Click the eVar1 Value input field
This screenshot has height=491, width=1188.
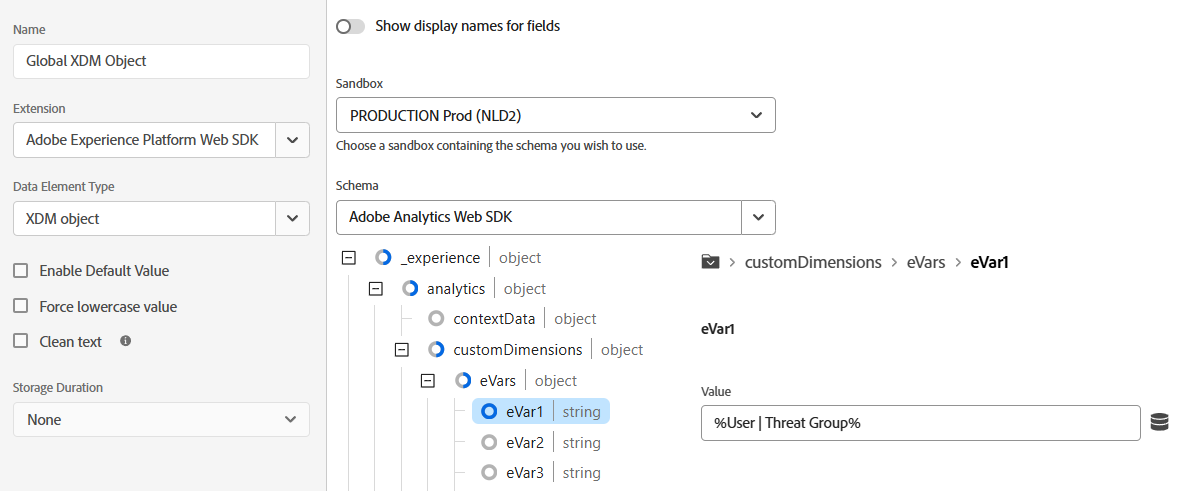(x=921, y=423)
